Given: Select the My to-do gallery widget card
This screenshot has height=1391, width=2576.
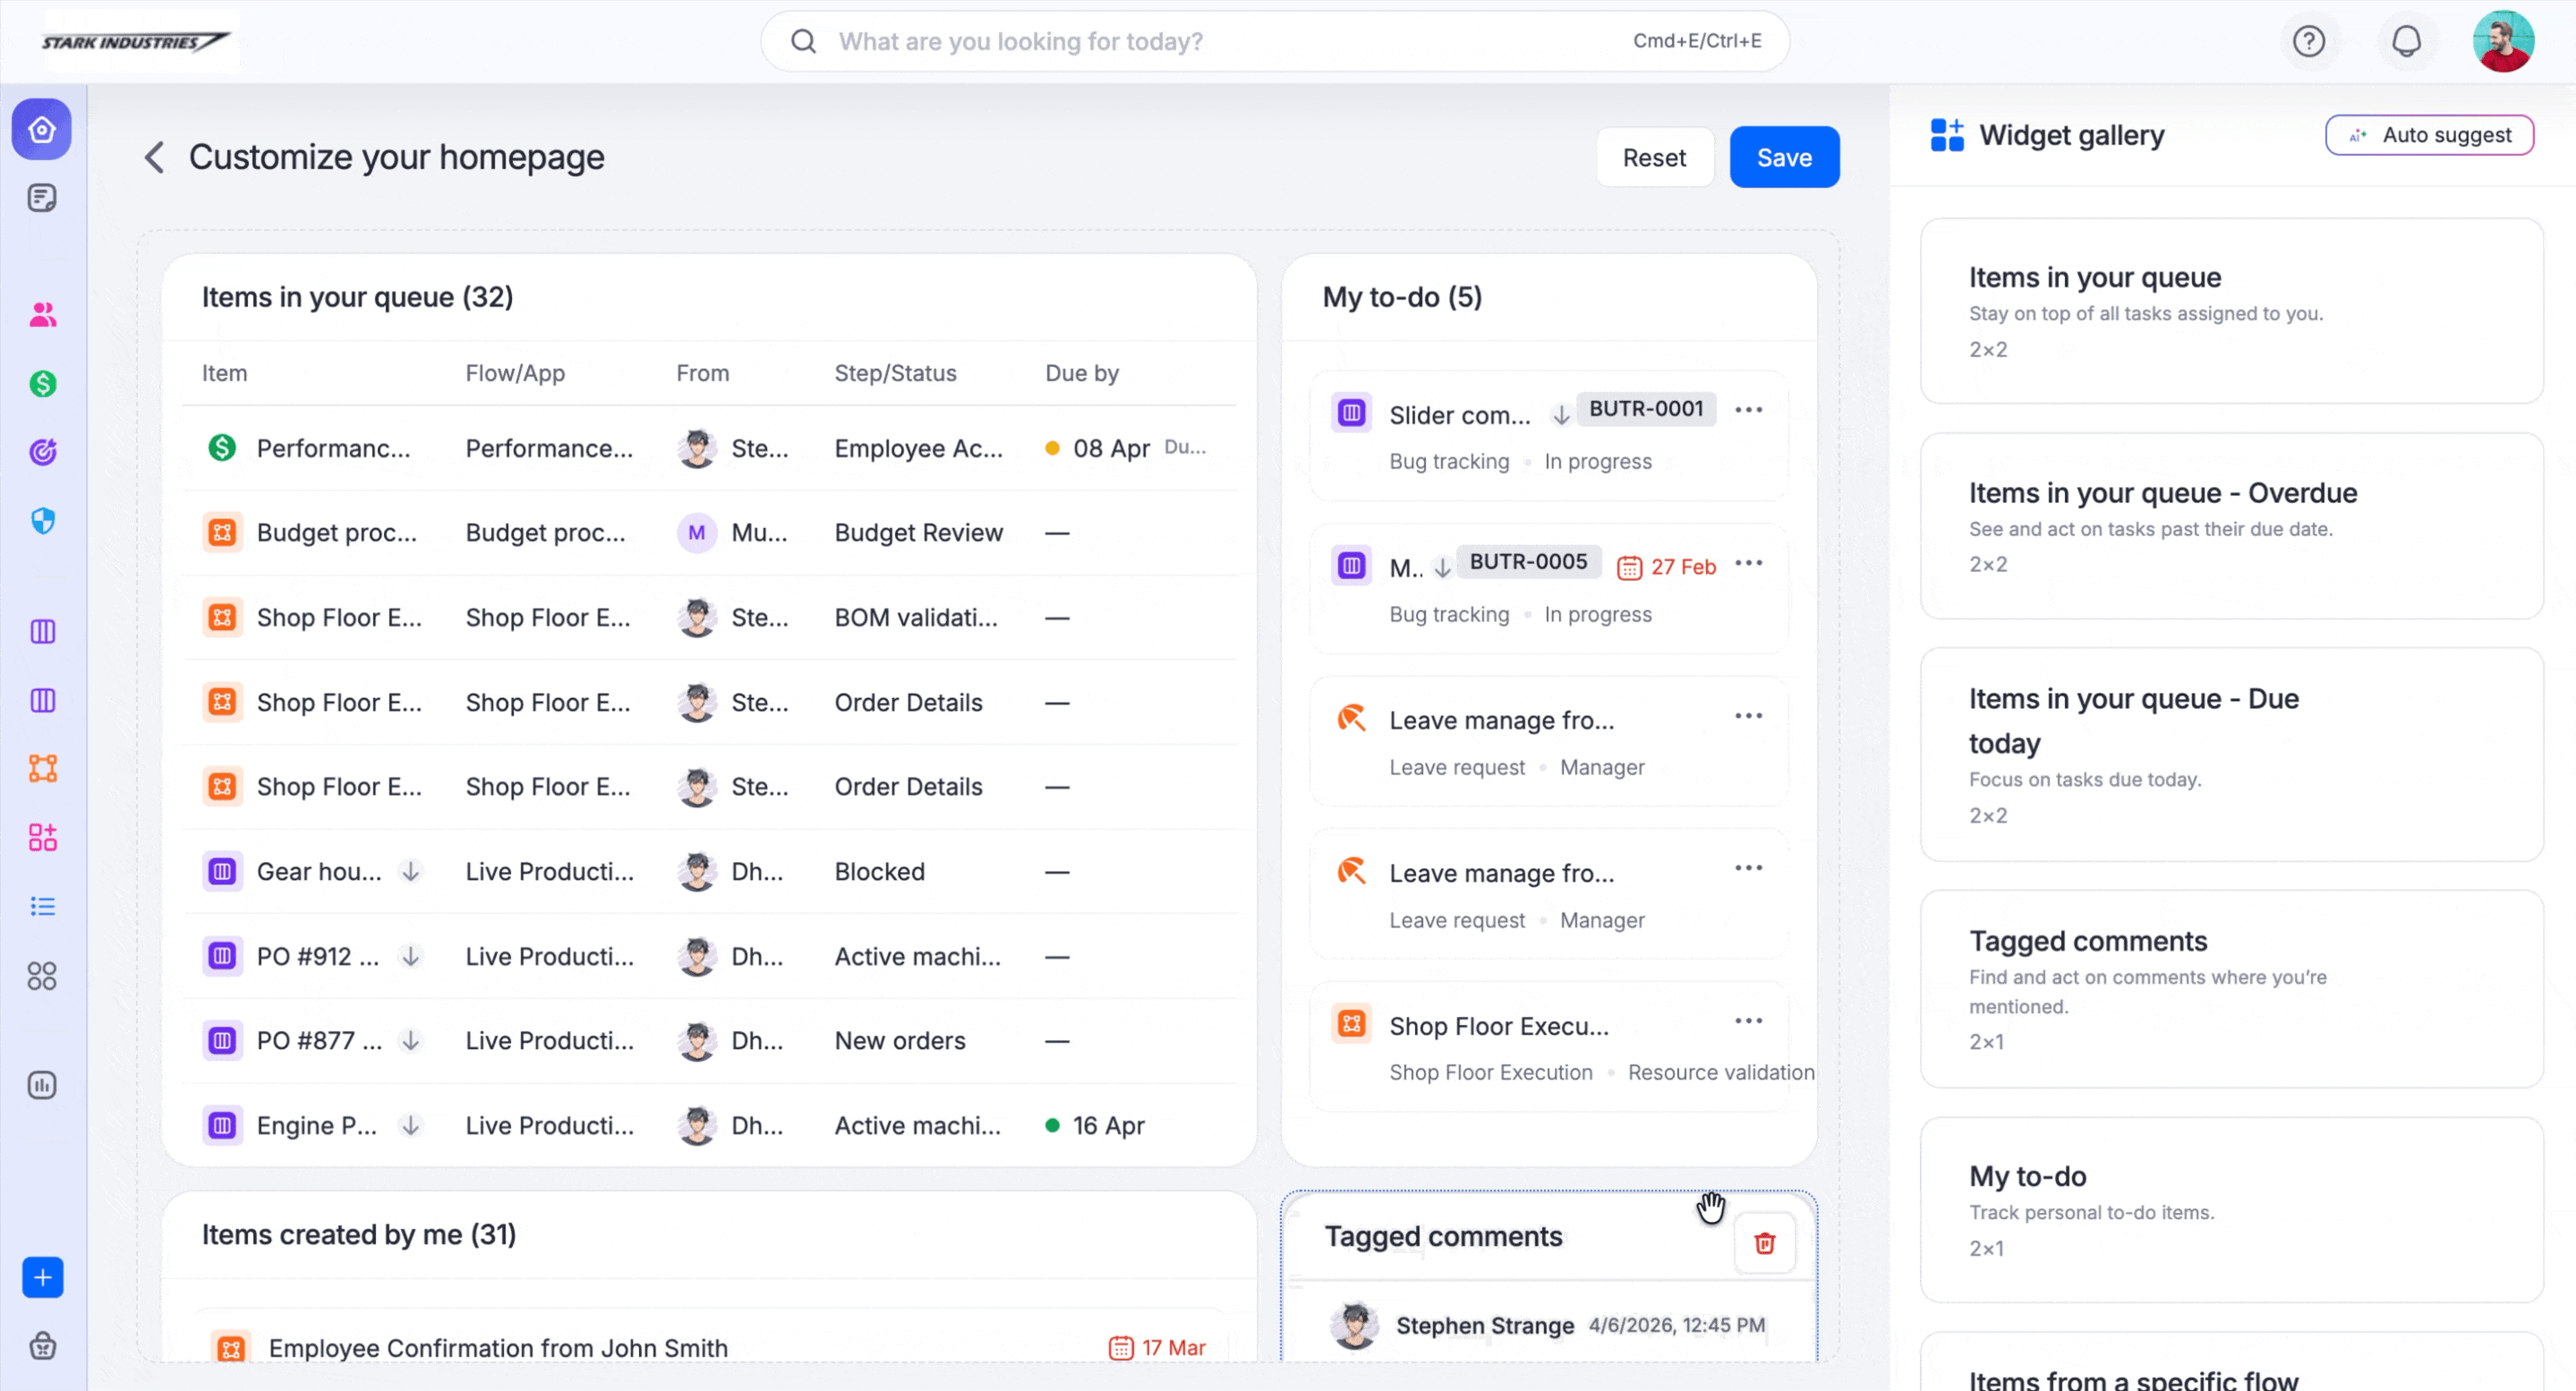Looking at the screenshot, I should [2230, 1209].
